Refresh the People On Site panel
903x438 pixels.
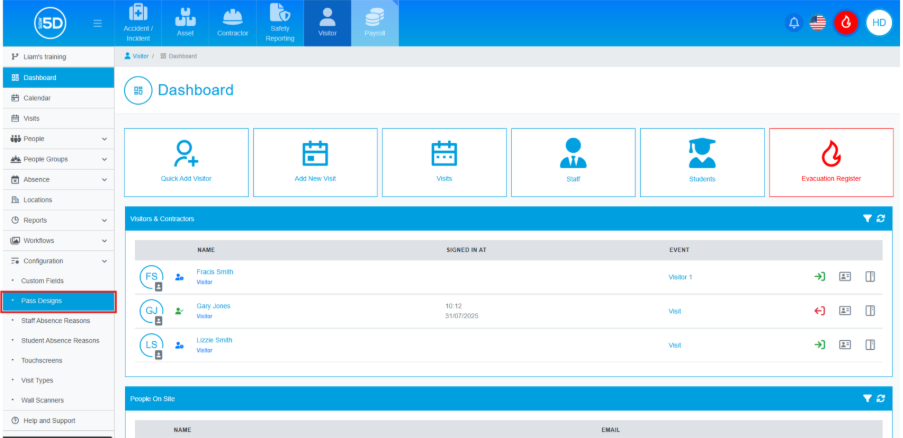tap(881, 398)
